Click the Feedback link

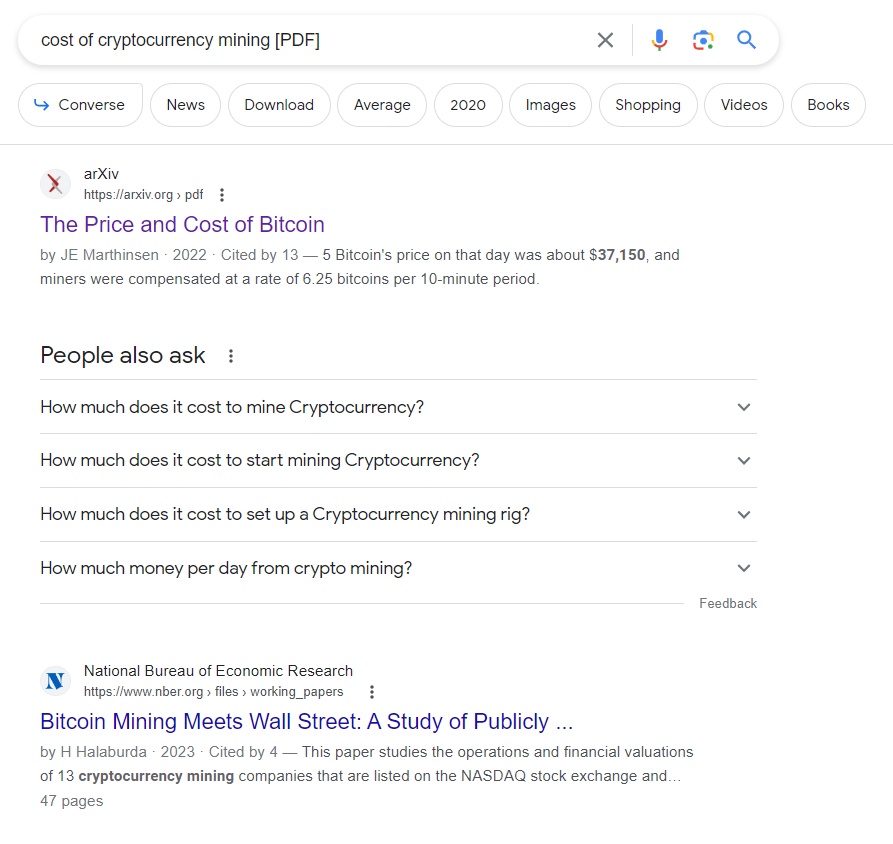point(728,603)
